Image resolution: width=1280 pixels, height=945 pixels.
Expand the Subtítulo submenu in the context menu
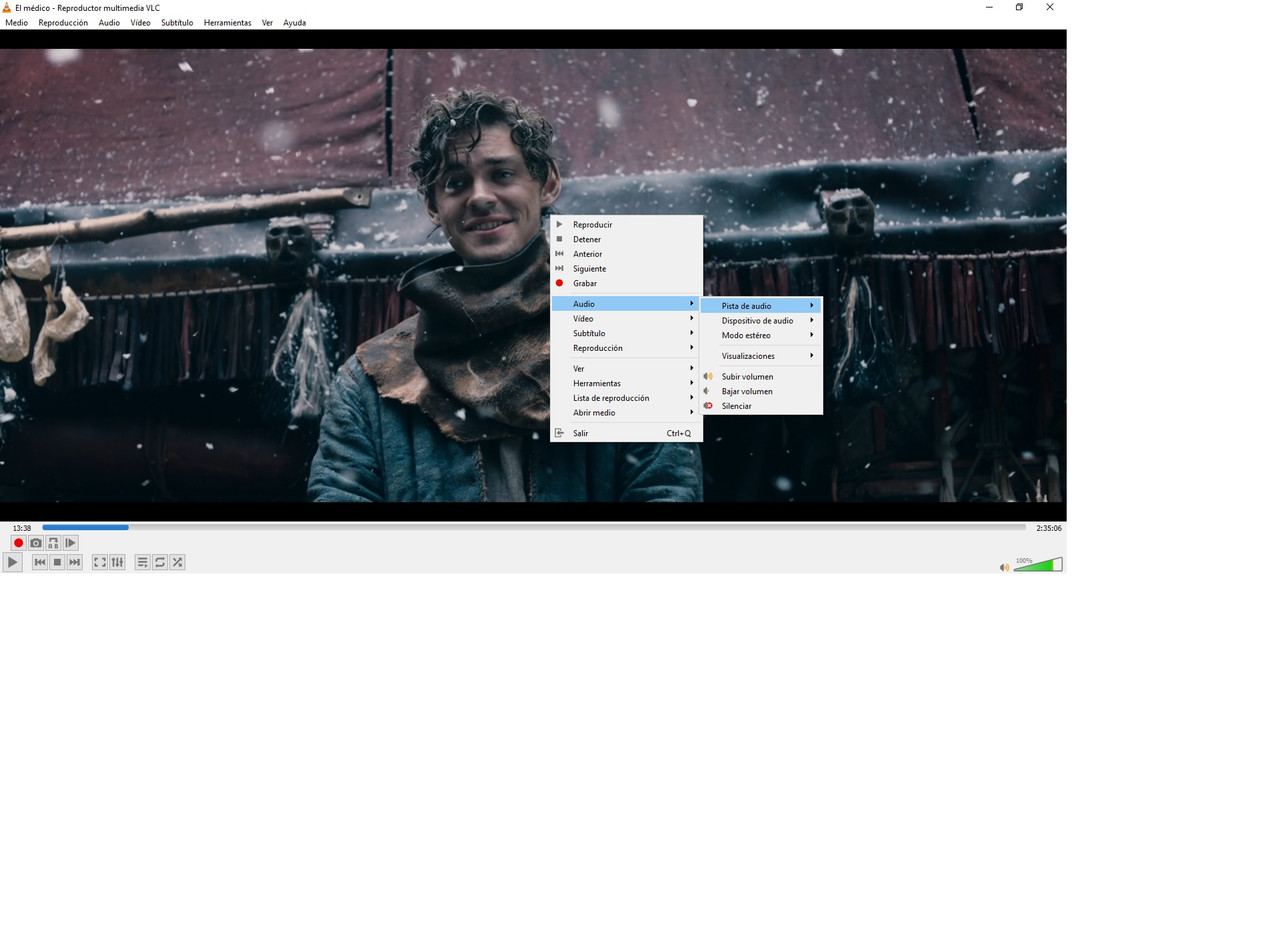click(x=627, y=334)
